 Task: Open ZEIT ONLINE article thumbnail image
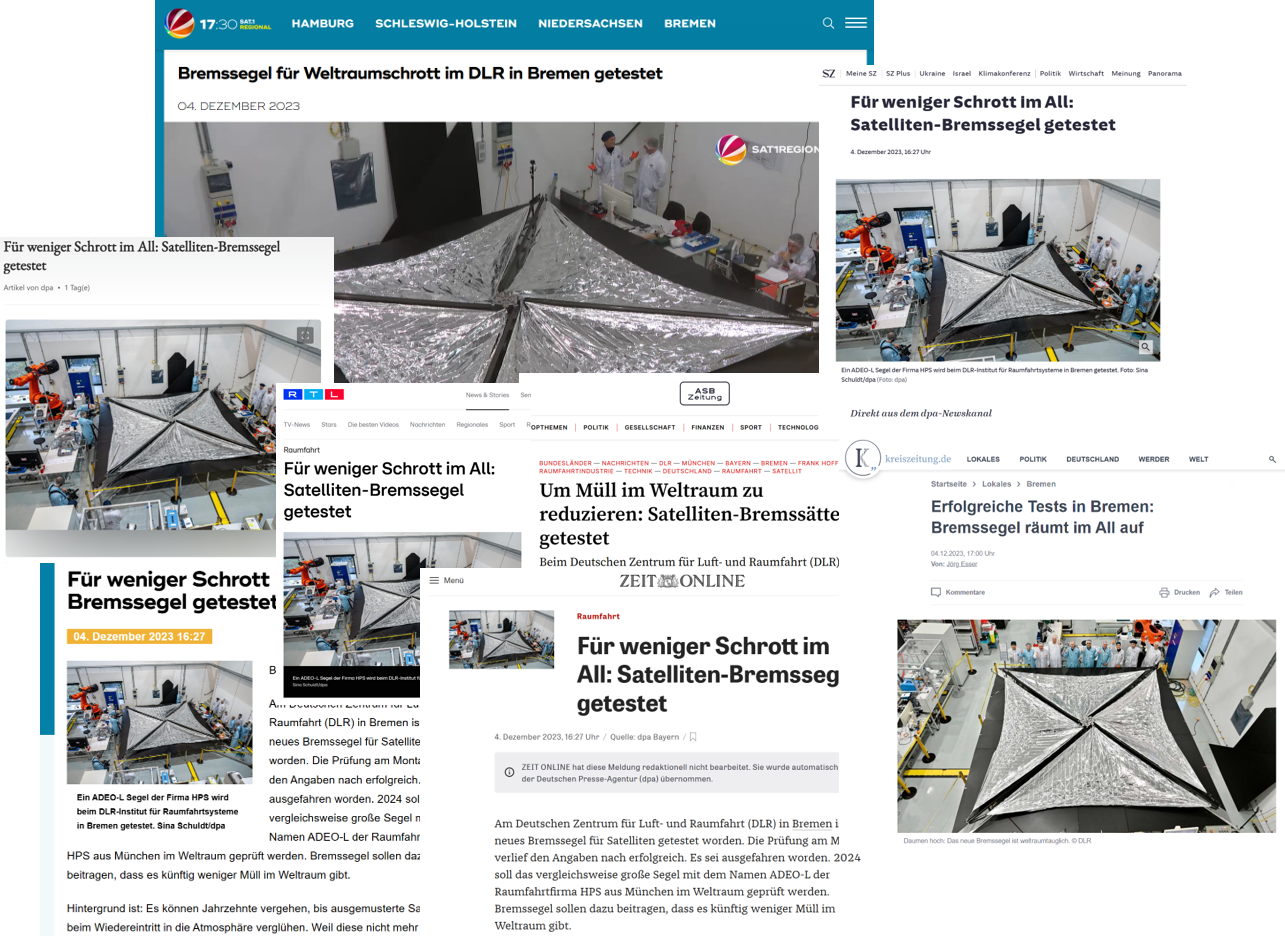click(x=501, y=639)
